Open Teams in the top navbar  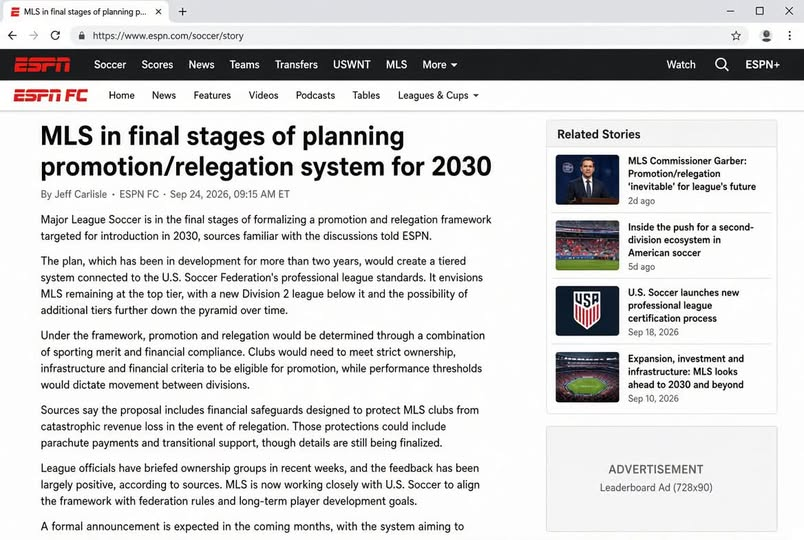pyautogui.click(x=244, y=65)
